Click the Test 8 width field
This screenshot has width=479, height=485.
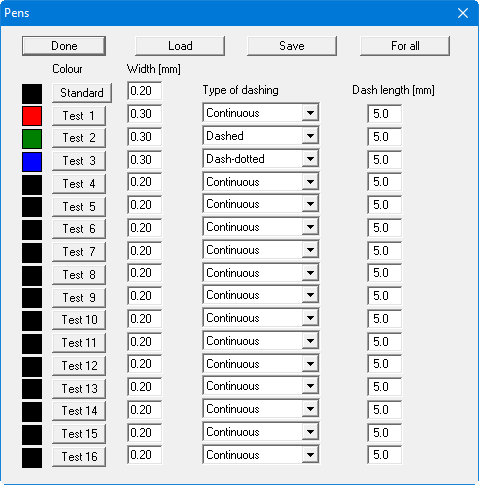point(145,273)
